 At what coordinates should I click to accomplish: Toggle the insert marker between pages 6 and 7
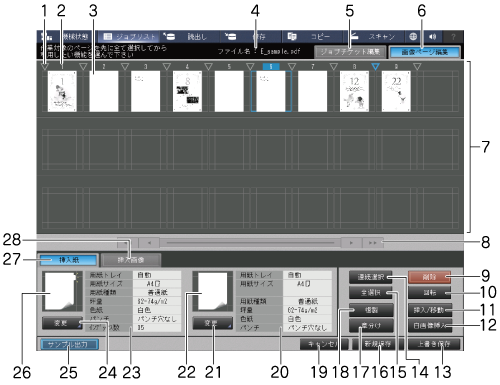[x=292, y=67]
